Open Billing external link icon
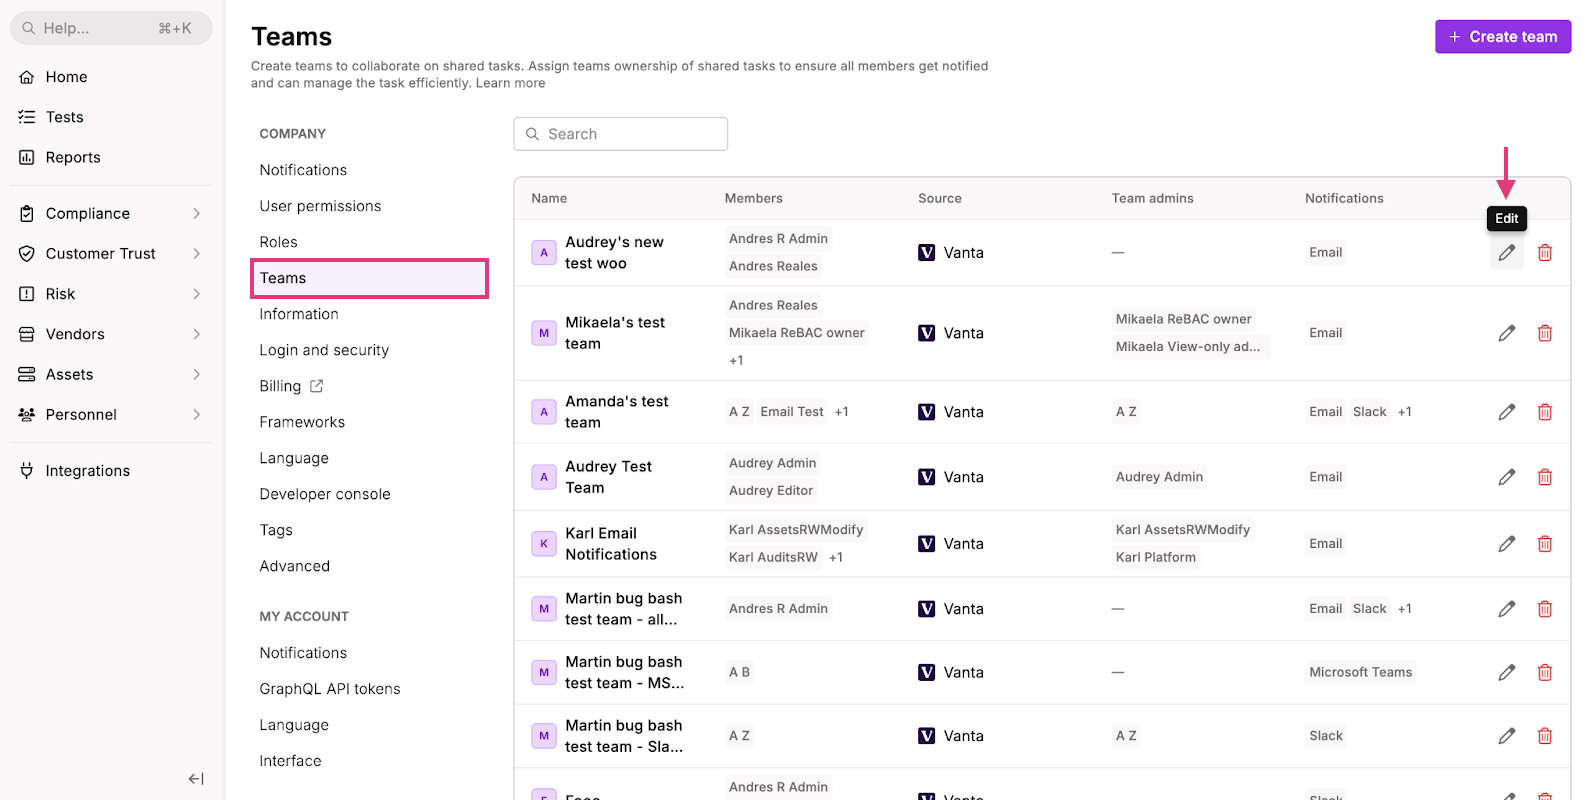Image resolution: width=1595 pixels, height=800 pixels. tap(317, 386)
